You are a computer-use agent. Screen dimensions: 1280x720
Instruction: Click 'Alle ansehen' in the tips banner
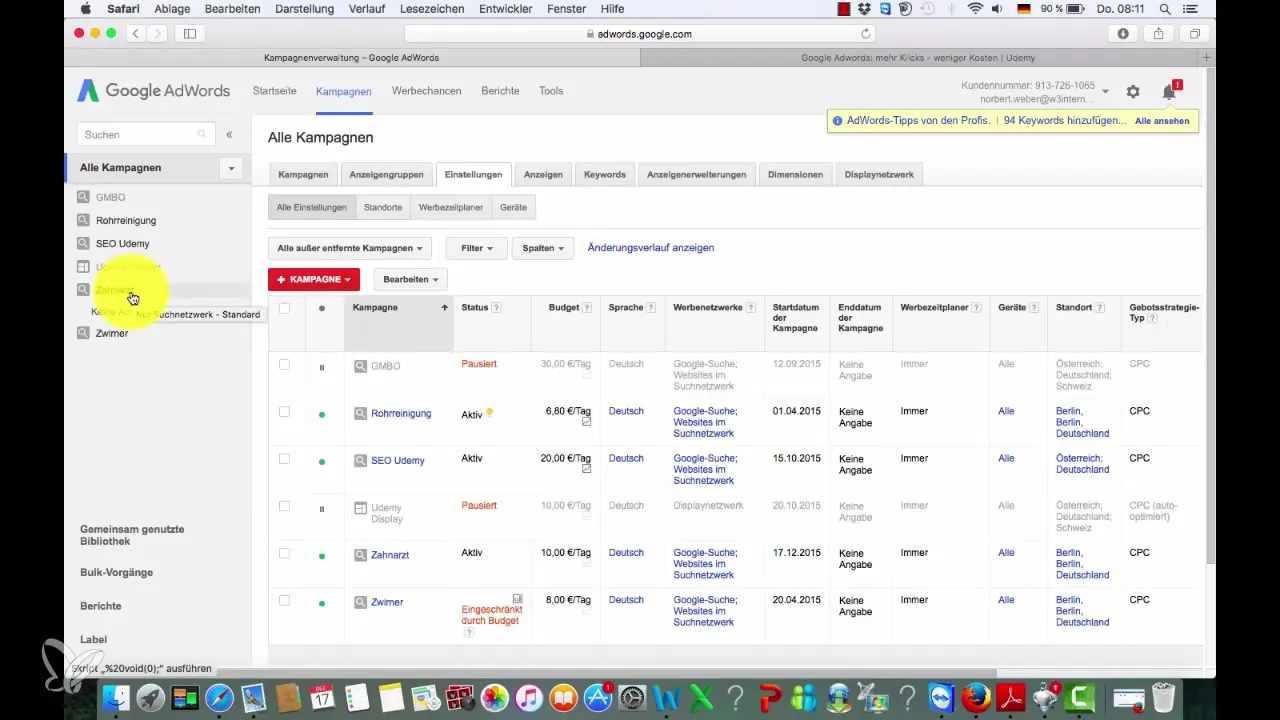click(1162, 121)
